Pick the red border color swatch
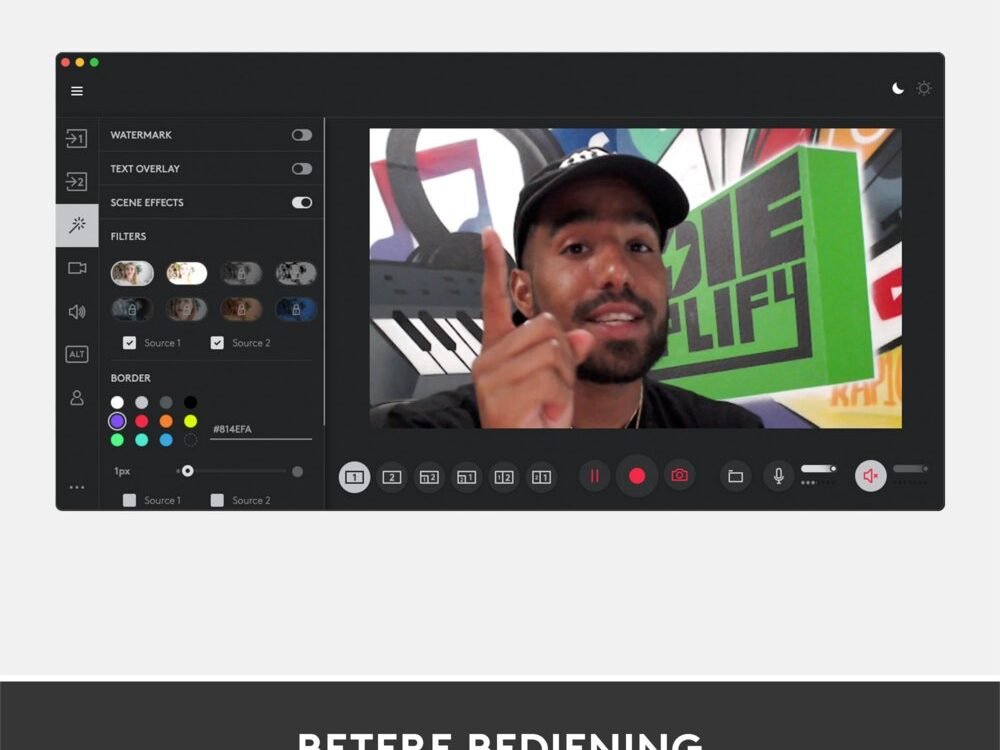Image resolution: width=1000 pixels, height=750 pixels. tap(142, 421)
